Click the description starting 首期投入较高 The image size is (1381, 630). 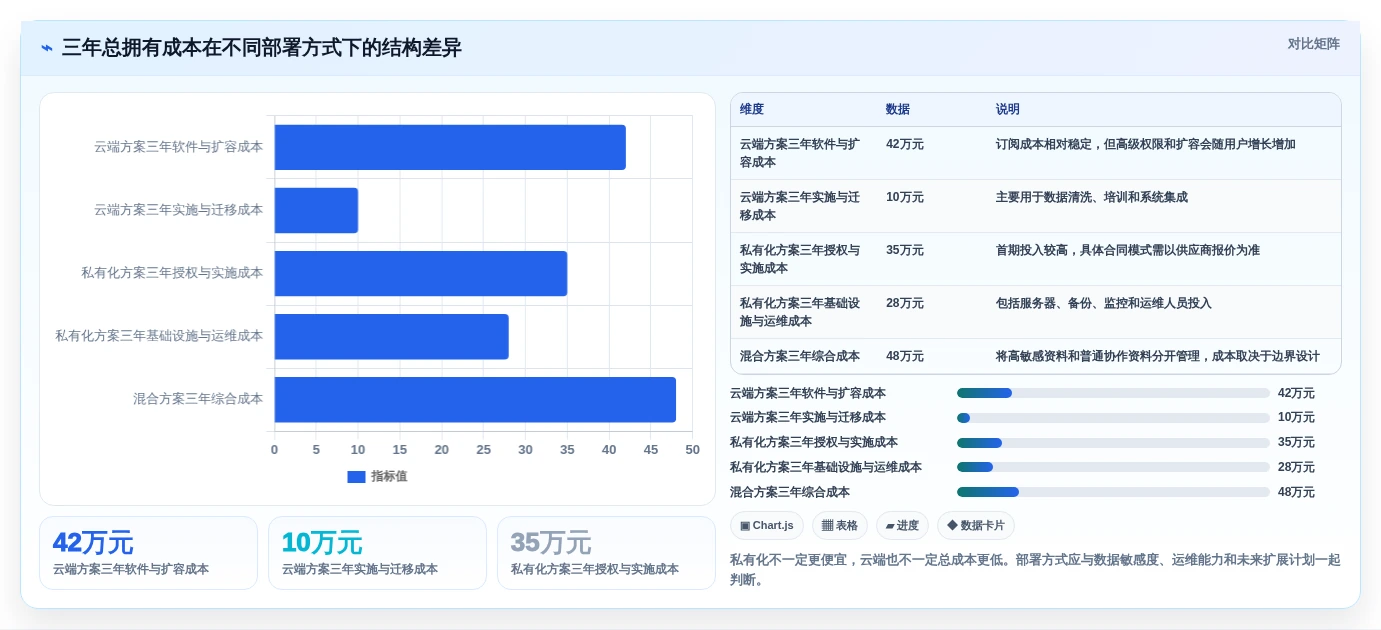pyautogui.click(x=1128, y=250)
